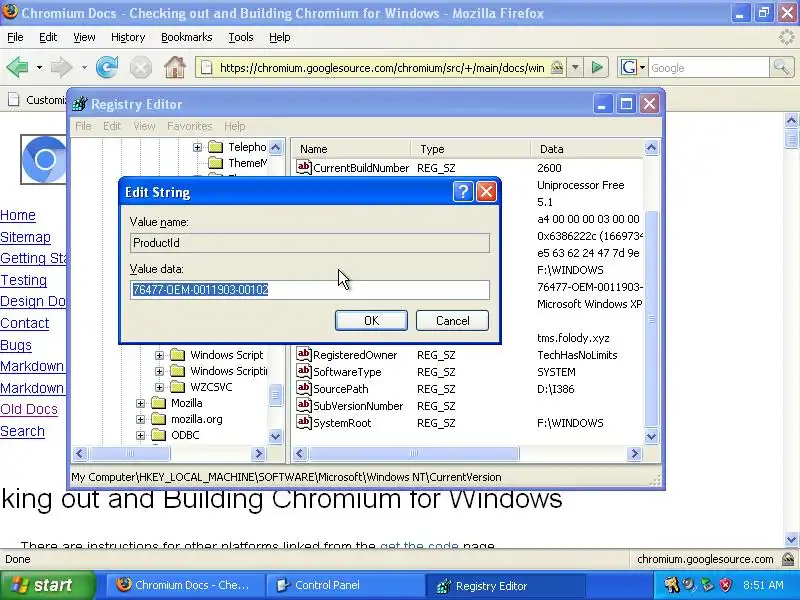Click the Registry Editor title bar icon
This screenshot has width=800, height=600.
[80, 104]
